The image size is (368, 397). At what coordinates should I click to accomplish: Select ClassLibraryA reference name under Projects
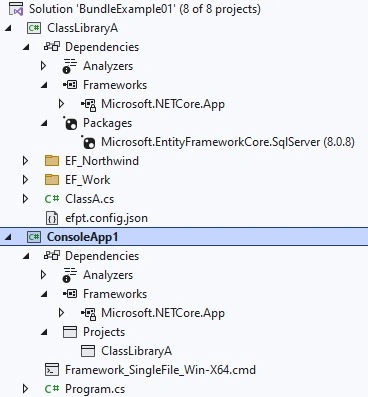point(136,351)
